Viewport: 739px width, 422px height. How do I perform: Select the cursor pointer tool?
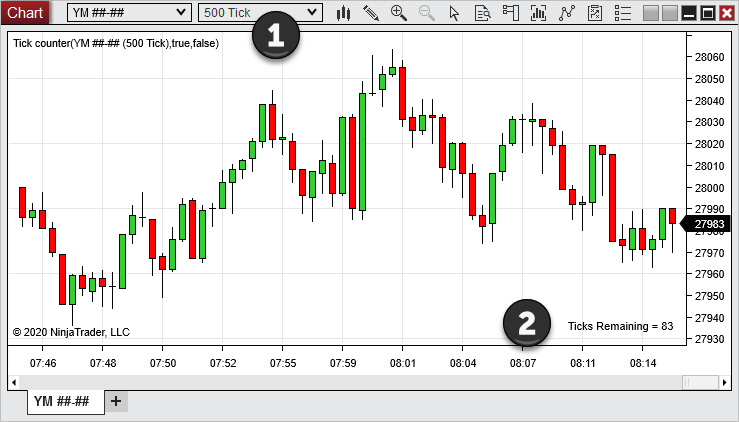pos(455,13)
